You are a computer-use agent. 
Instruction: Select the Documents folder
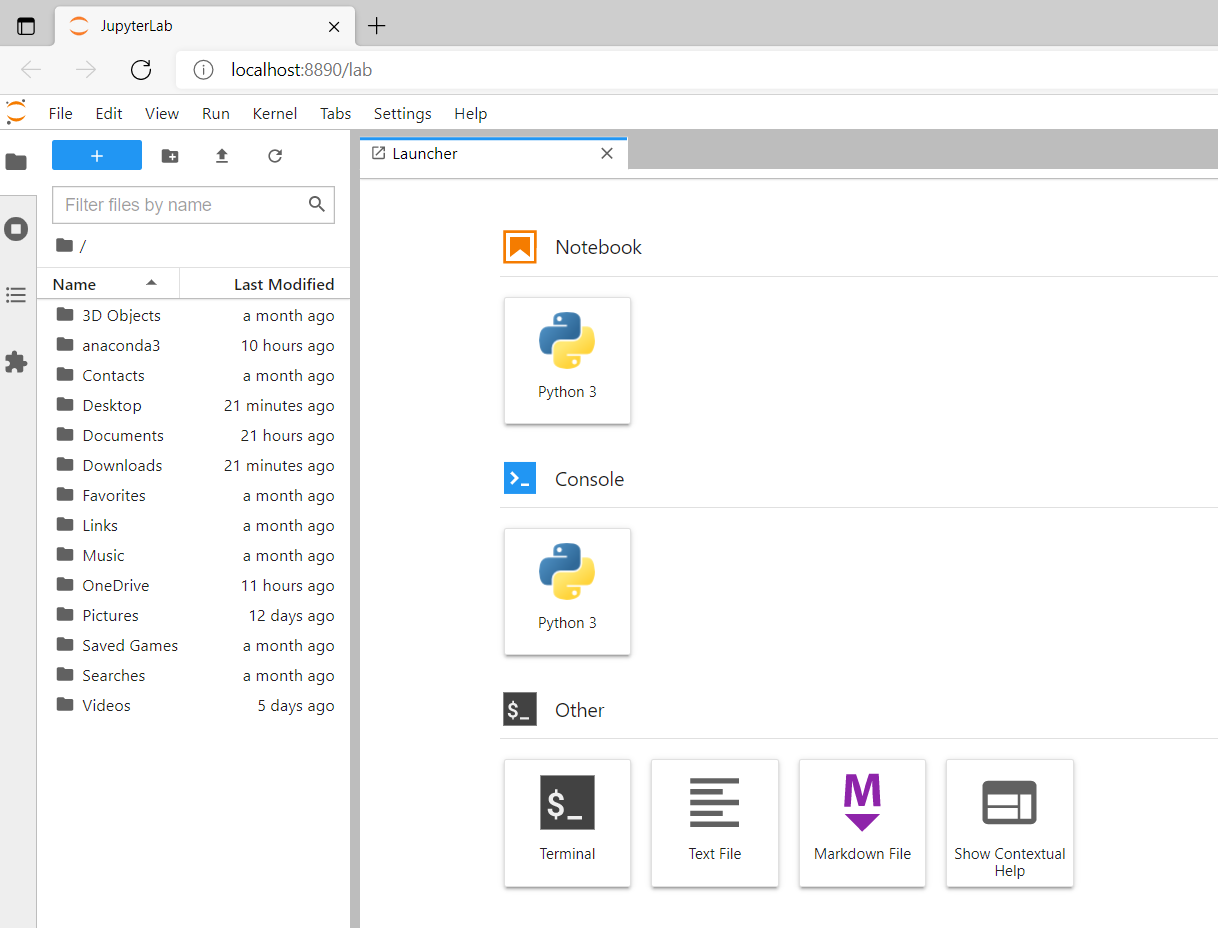tap(193, 435)
